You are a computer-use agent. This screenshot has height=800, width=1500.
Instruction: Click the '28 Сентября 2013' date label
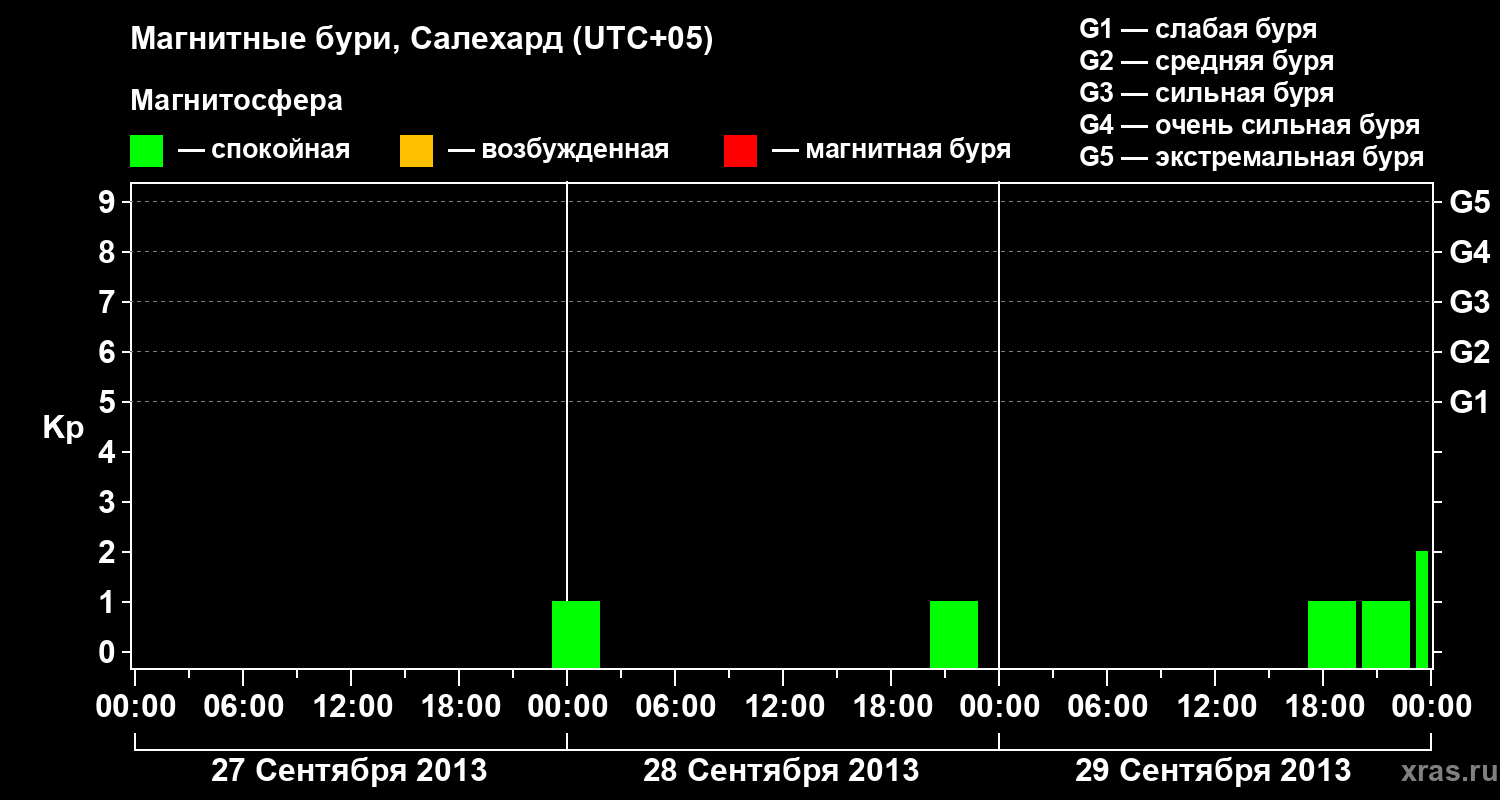pyautogui.click(x=781, y=770)
